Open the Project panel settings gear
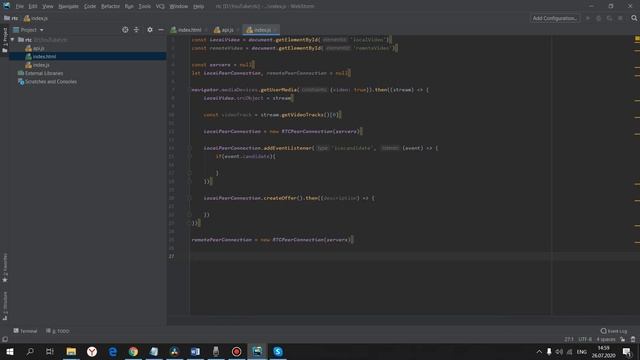Screen dimensions: 640x360 coord(150,30)
